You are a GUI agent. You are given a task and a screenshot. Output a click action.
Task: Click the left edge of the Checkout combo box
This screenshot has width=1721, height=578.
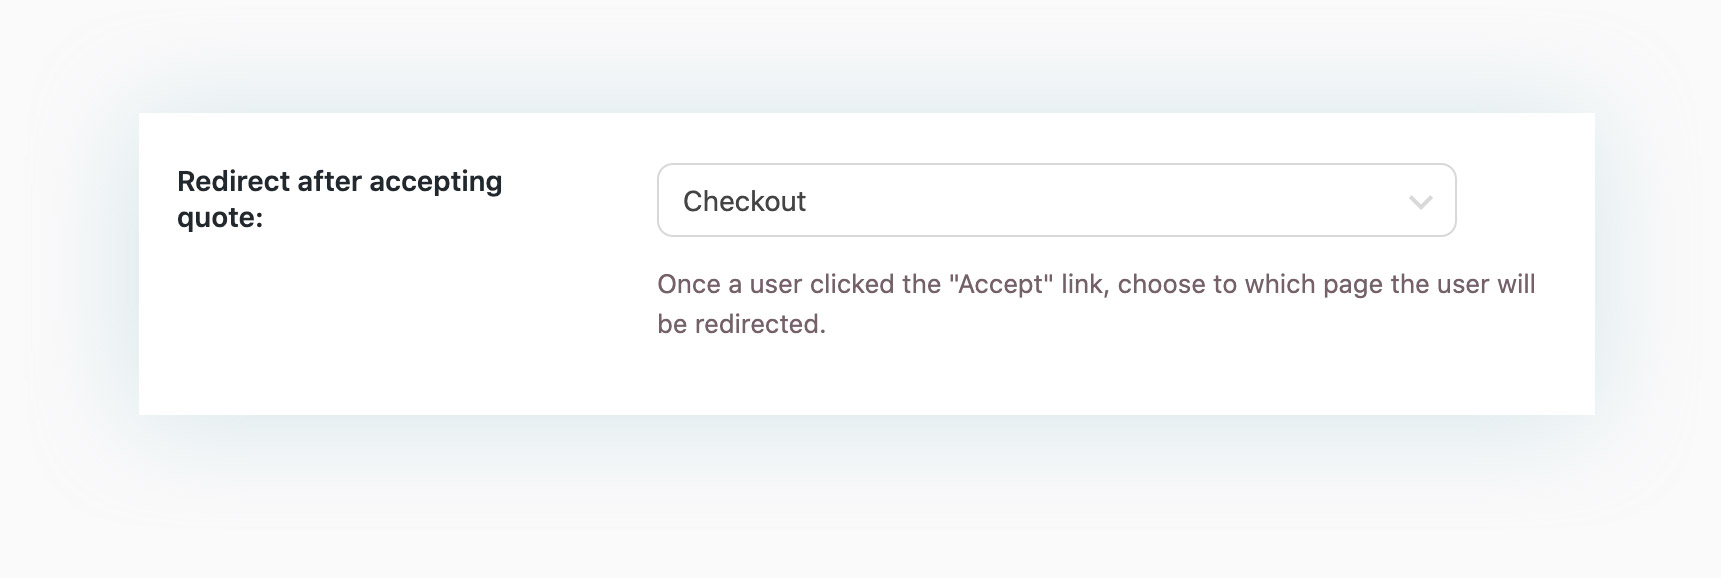point(666,201)
